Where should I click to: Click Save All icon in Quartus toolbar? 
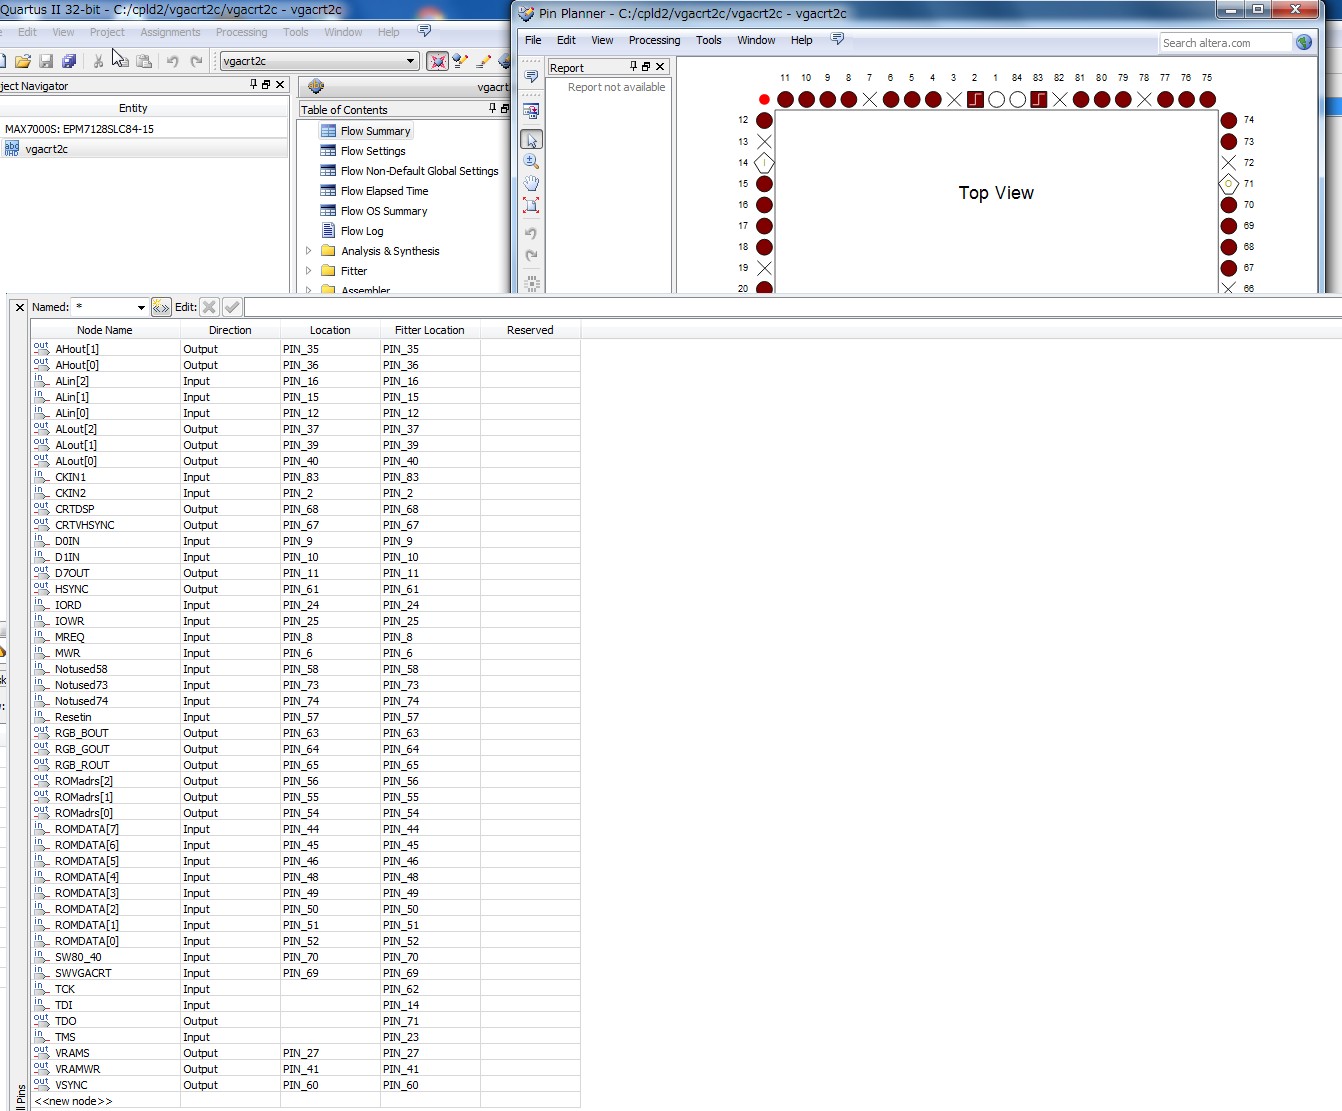tap(69, 61)
